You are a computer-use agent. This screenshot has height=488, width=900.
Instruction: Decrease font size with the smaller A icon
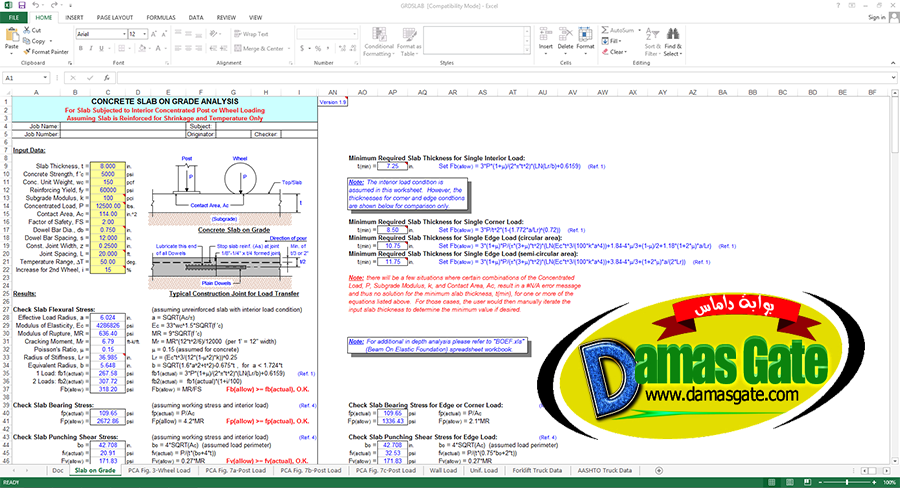pyautogui.click(x=163, y=34)
